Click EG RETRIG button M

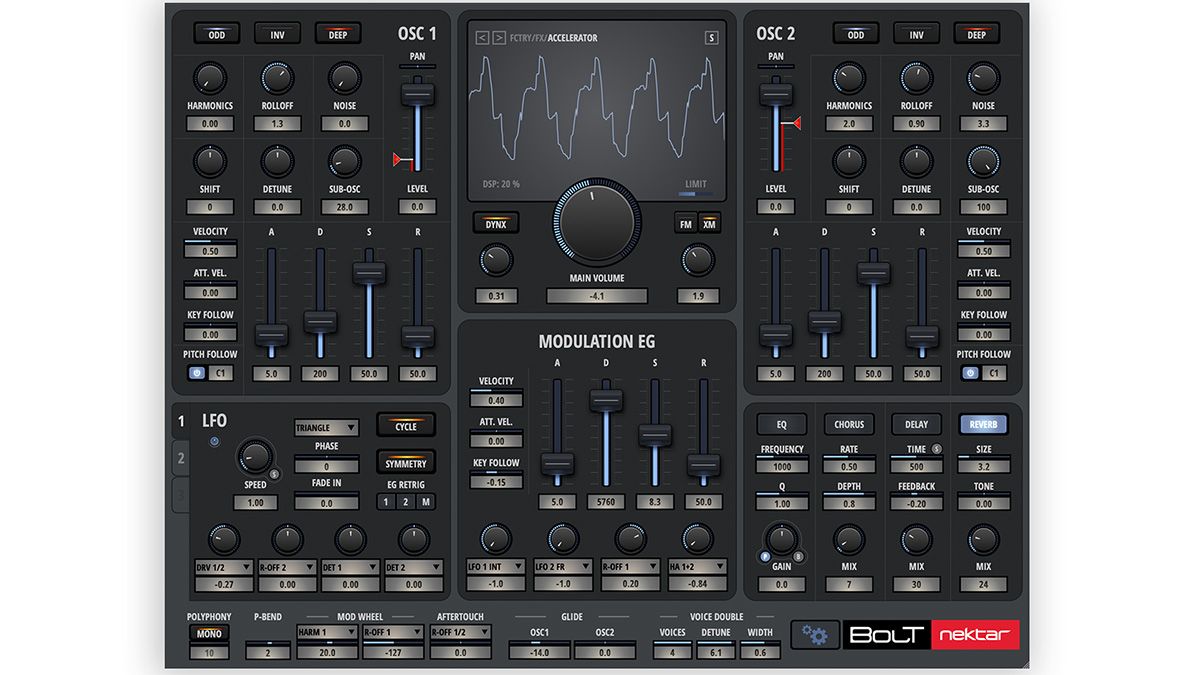pos(425,502)
